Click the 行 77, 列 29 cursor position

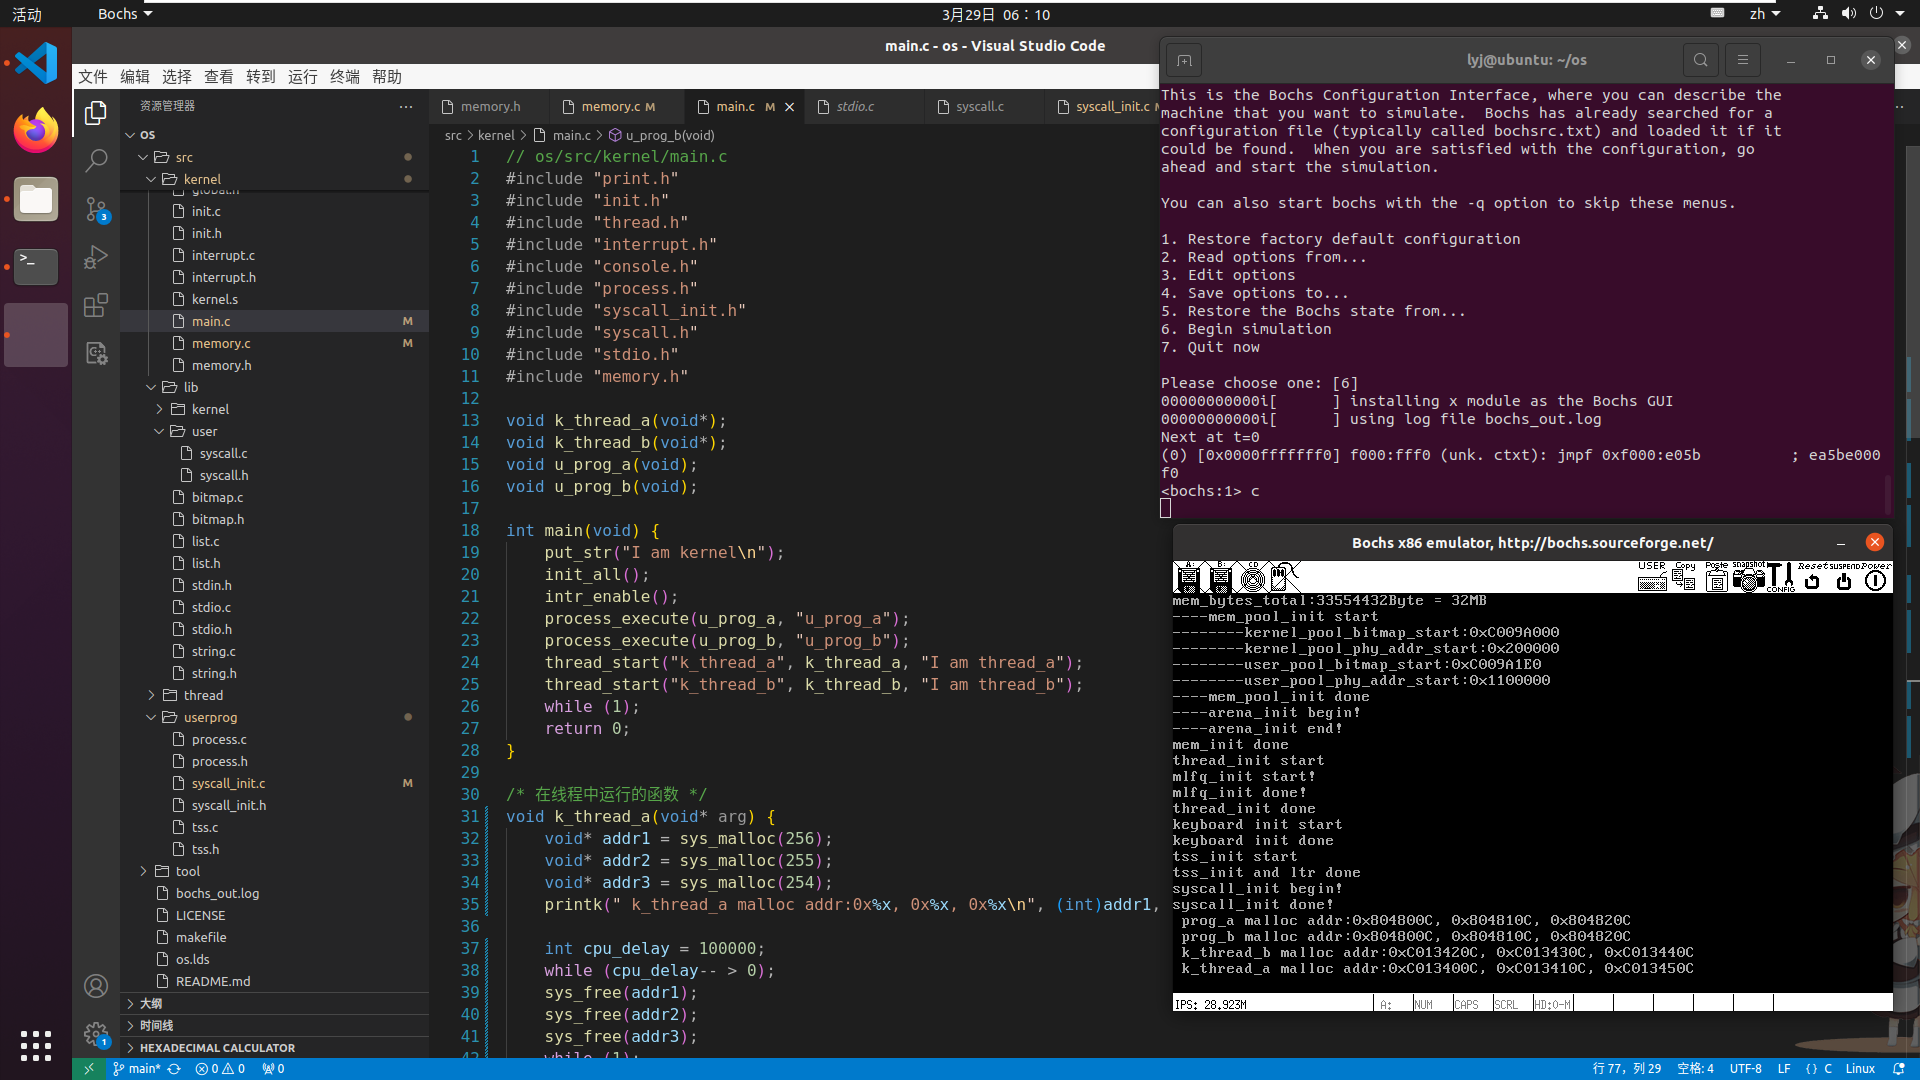coord(1627,1069)
